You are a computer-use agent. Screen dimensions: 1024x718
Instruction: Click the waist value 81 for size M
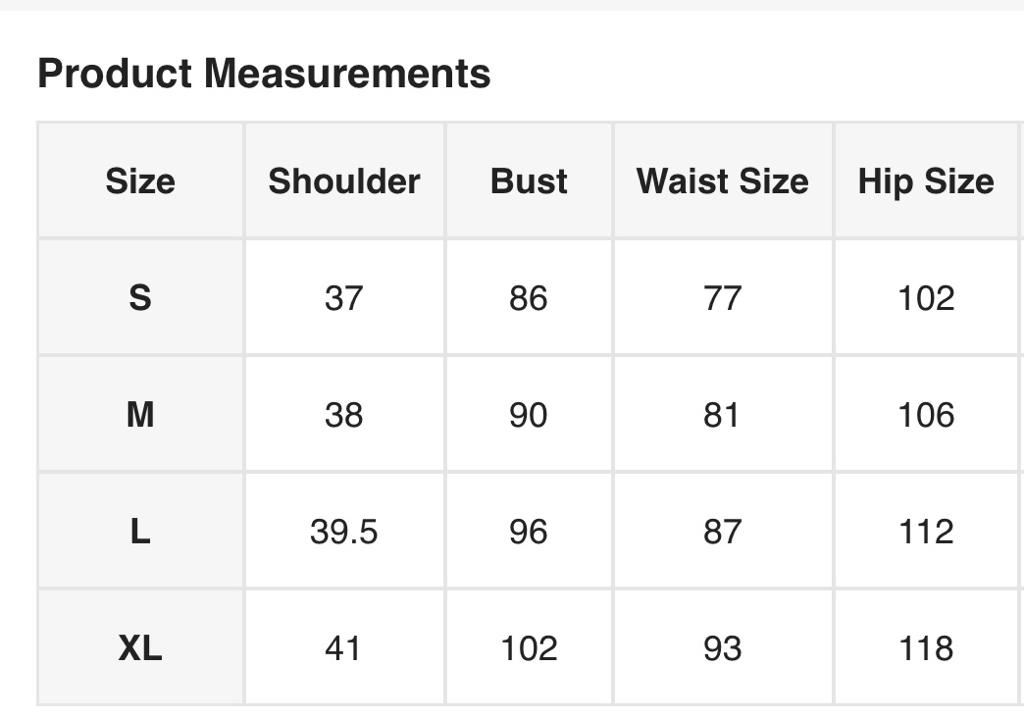(x=721, y=415)
